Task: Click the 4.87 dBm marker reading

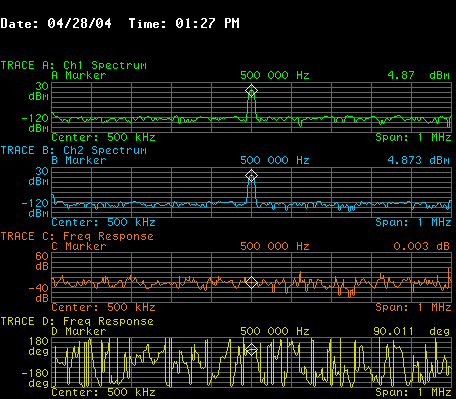Action: click(419, 75)
